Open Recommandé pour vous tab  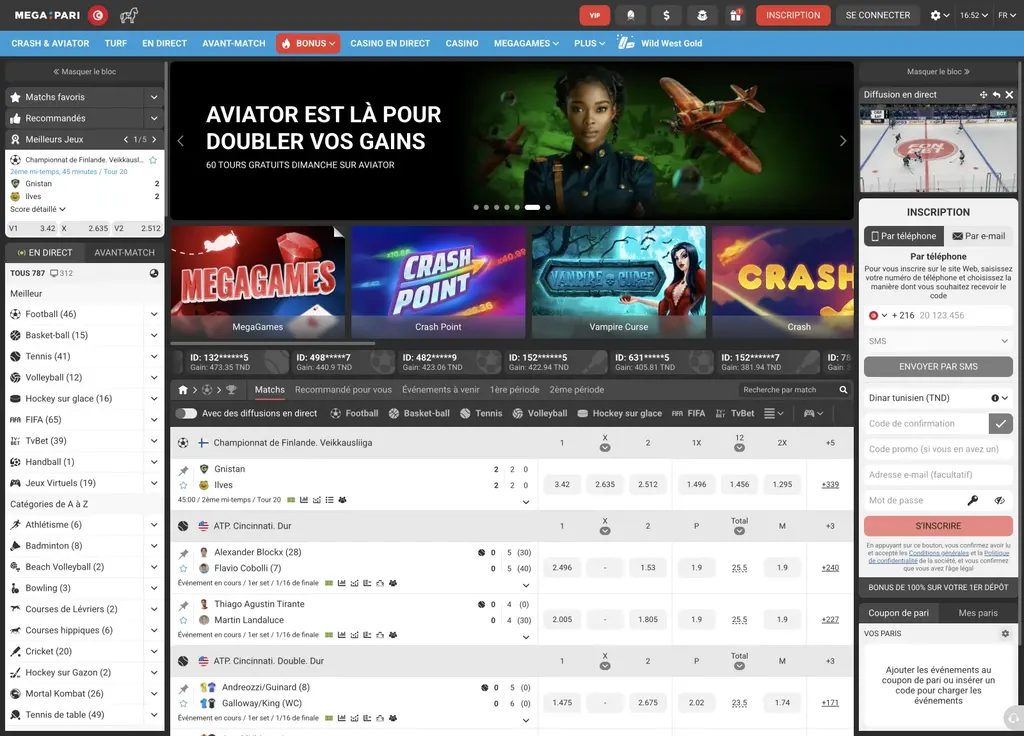click(x=343, y=390)
